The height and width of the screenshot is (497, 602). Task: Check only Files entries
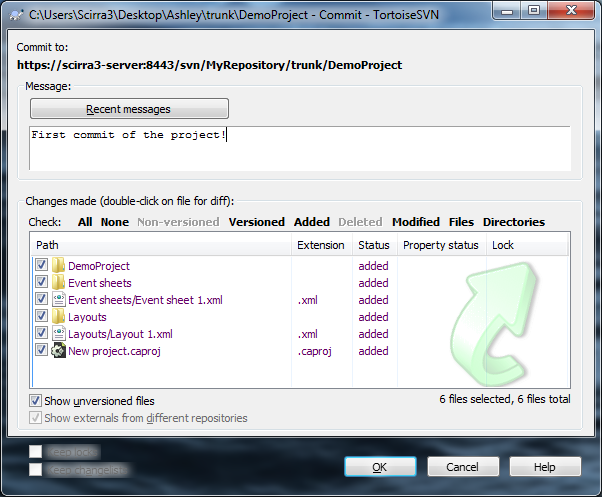[461, 222]
